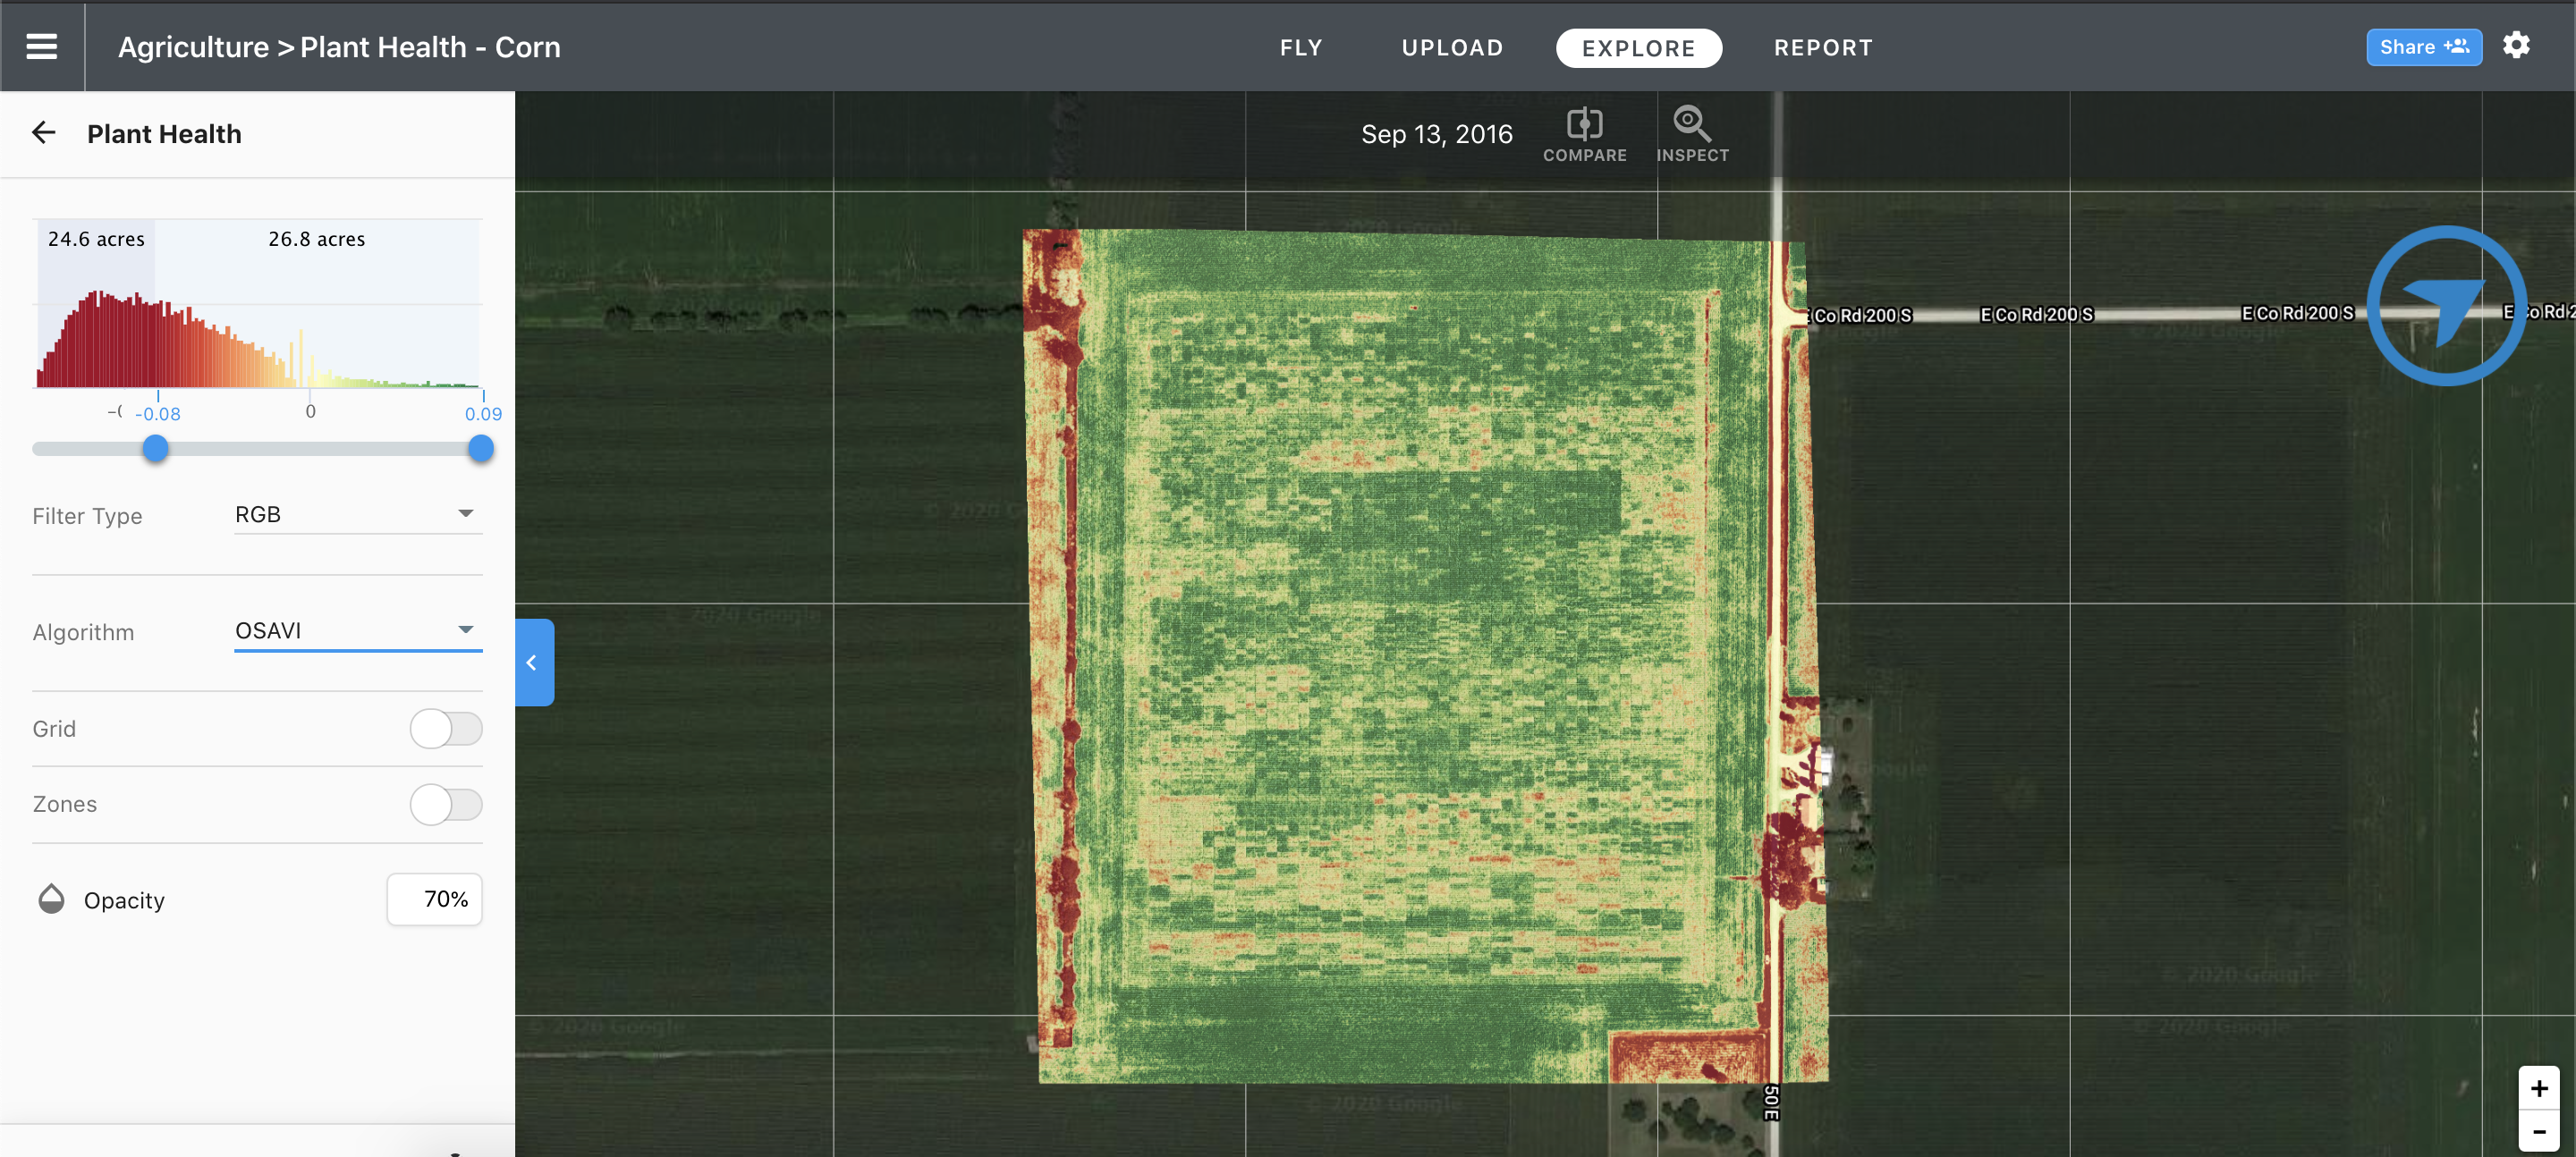Switch to the UPLOAD tab

[x=1452, y=48]
